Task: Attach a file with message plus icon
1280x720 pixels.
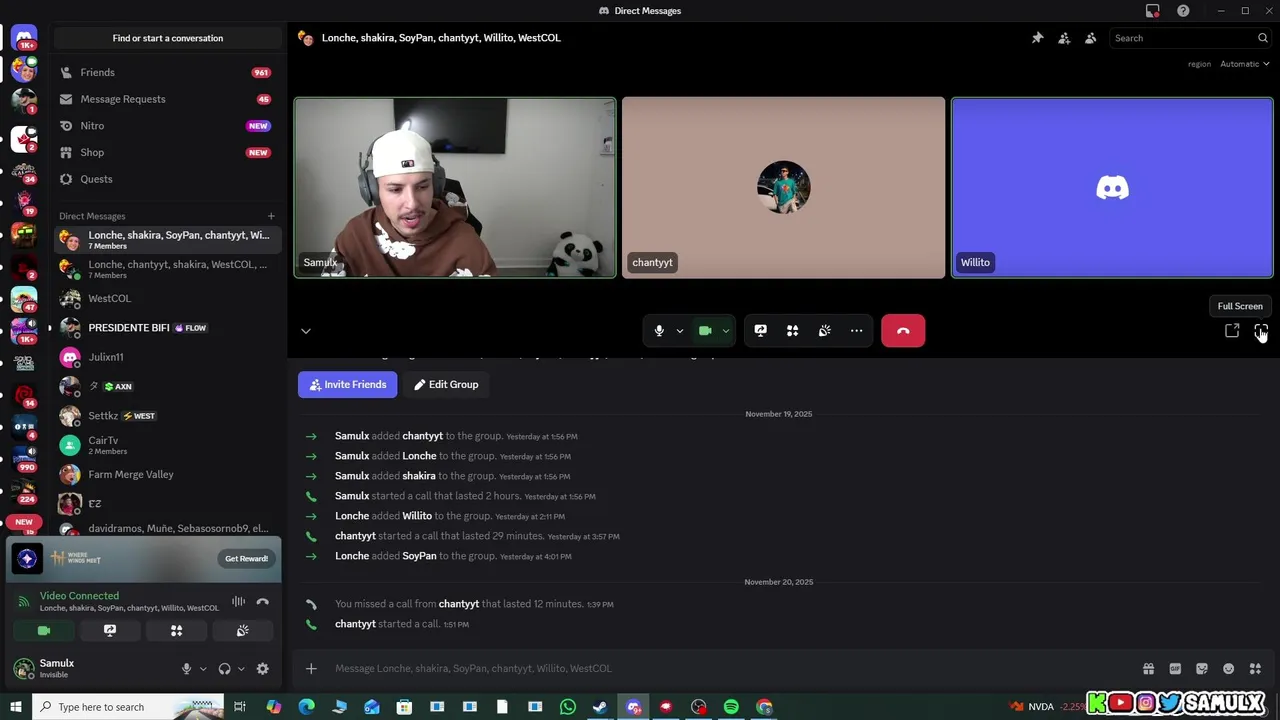Action: 311,668
